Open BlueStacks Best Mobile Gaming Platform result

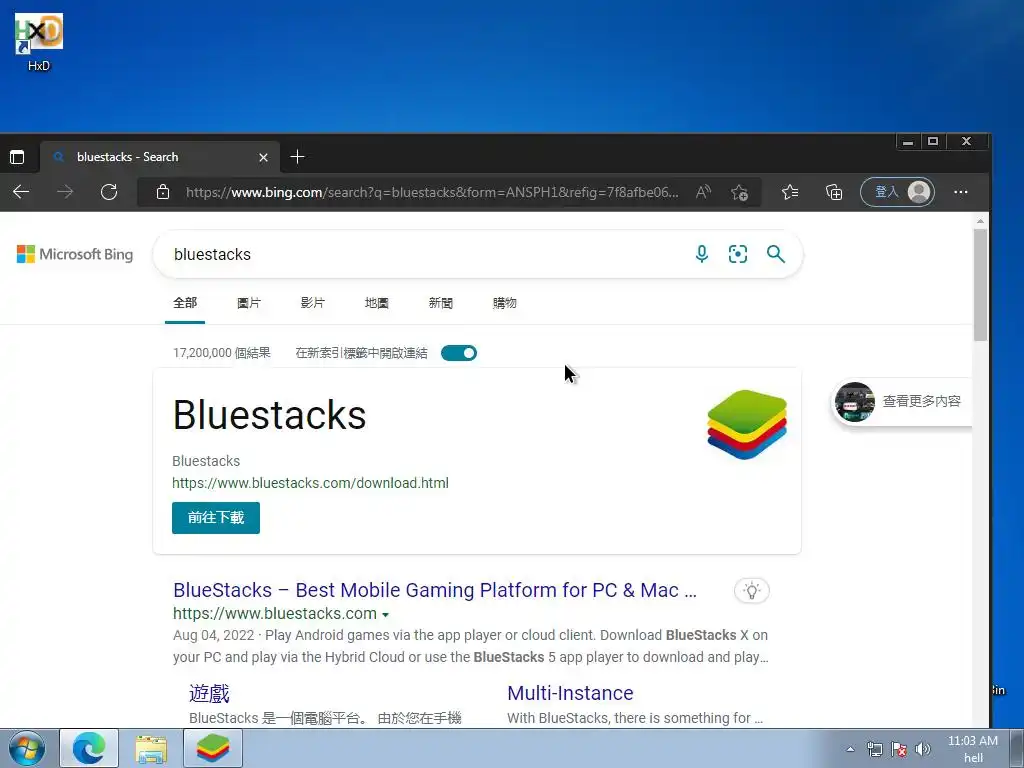click(435, 590)
